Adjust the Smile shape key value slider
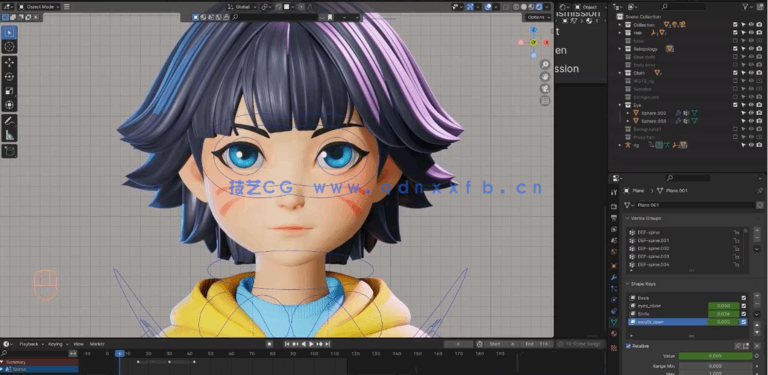Screen dimensions: 768x375 pyautogui.click(x=723, y=314)
